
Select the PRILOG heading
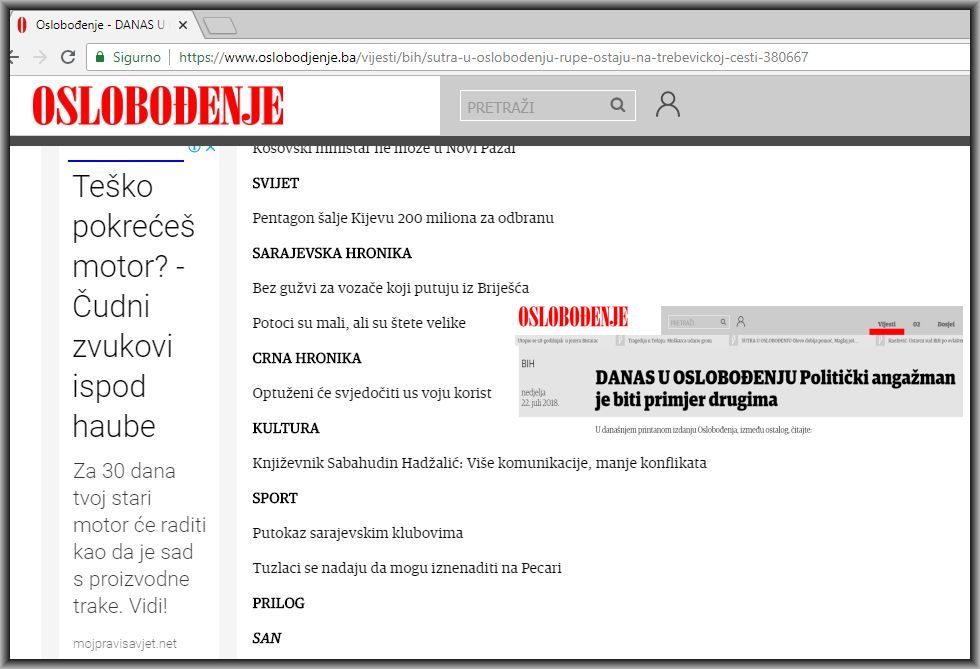point(279,603)
